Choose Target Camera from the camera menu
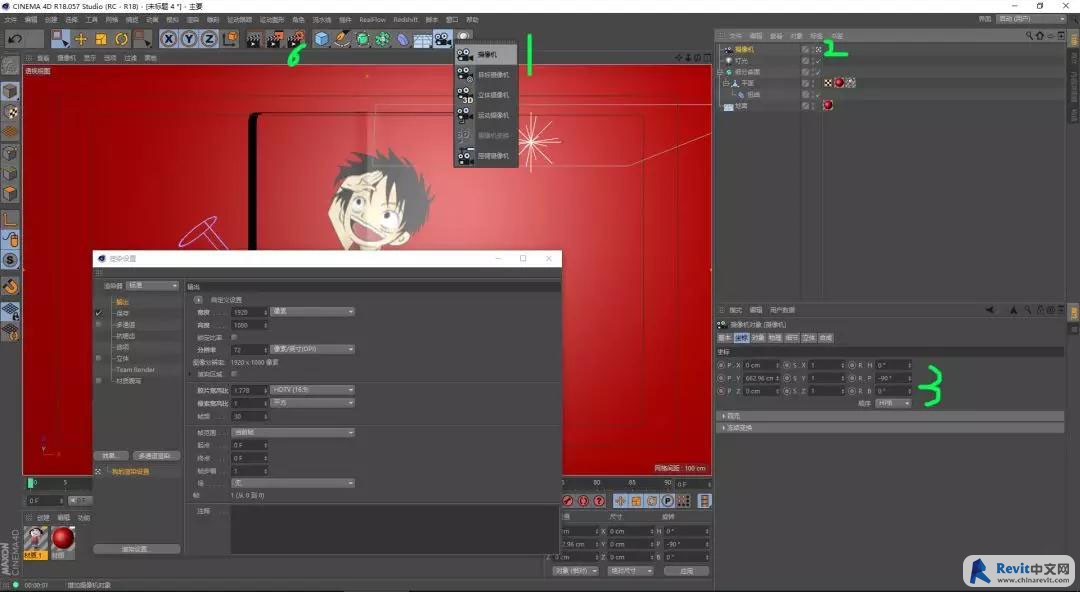This screenshot has width=1080, height=592. point(486,74)
